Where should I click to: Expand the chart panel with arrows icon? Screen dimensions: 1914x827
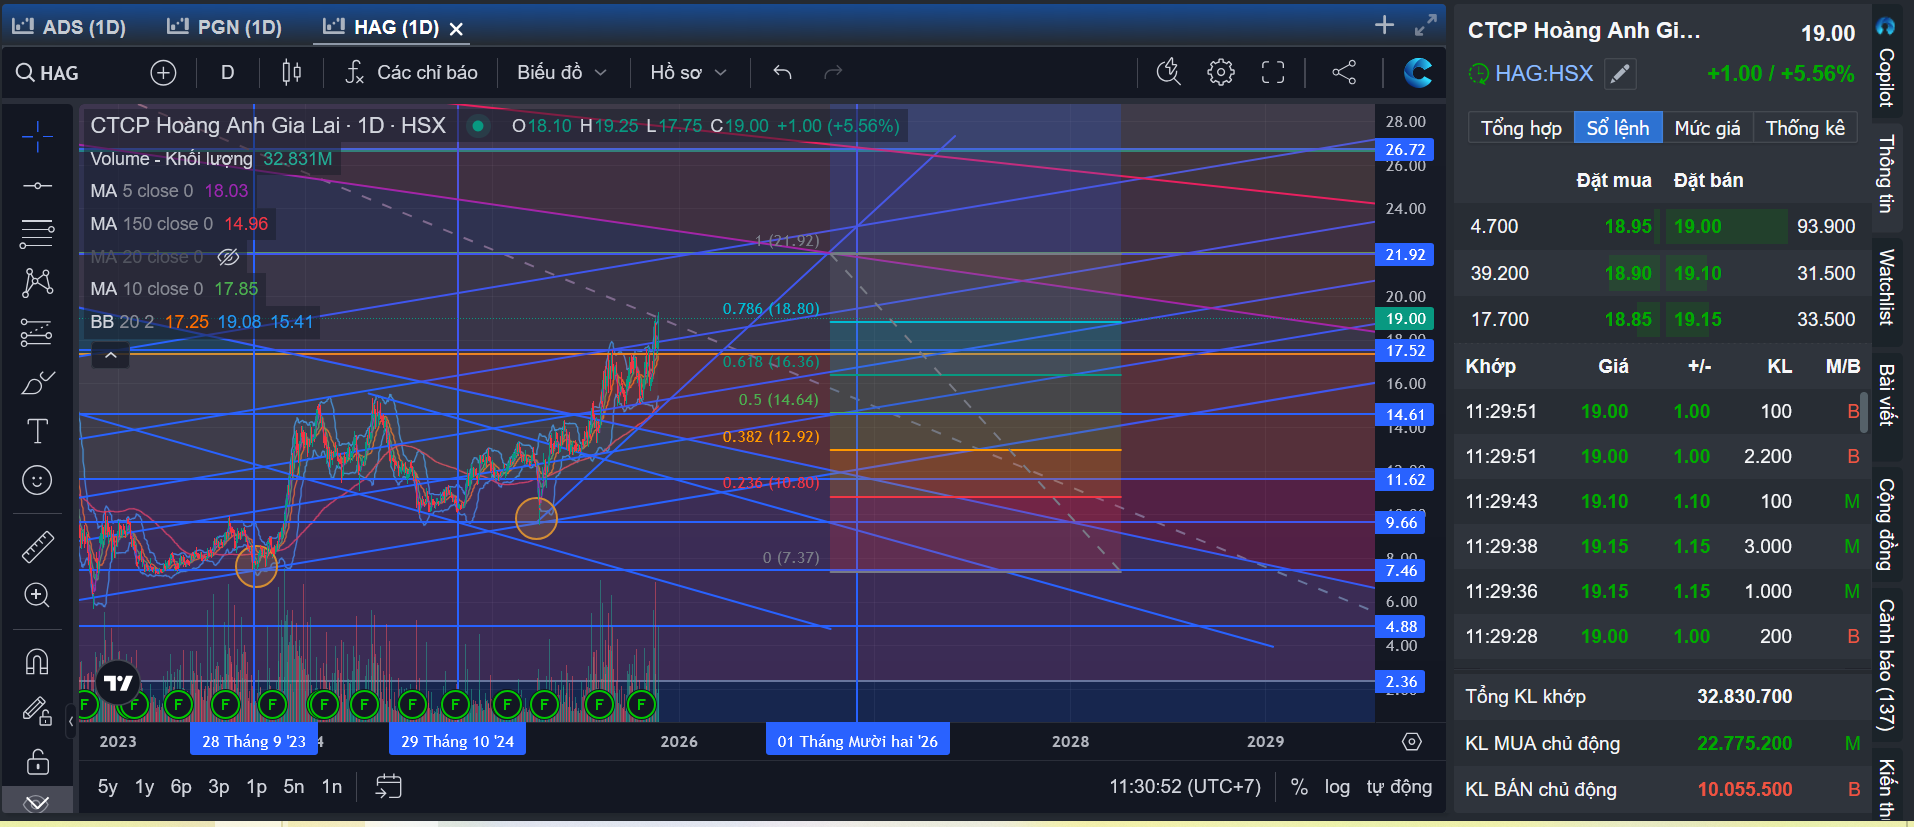(x=1426, y=25)
